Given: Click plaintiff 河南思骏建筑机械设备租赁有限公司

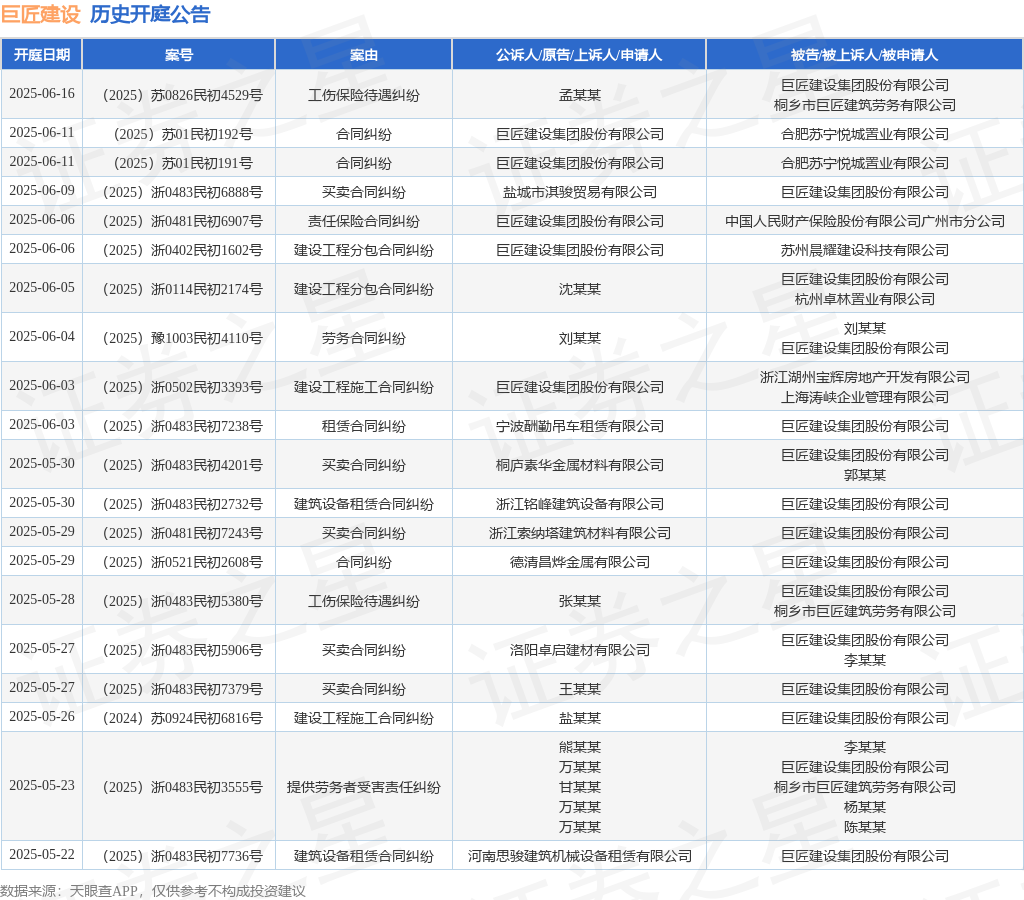Looking at the screenshot, I should point(579,856).
